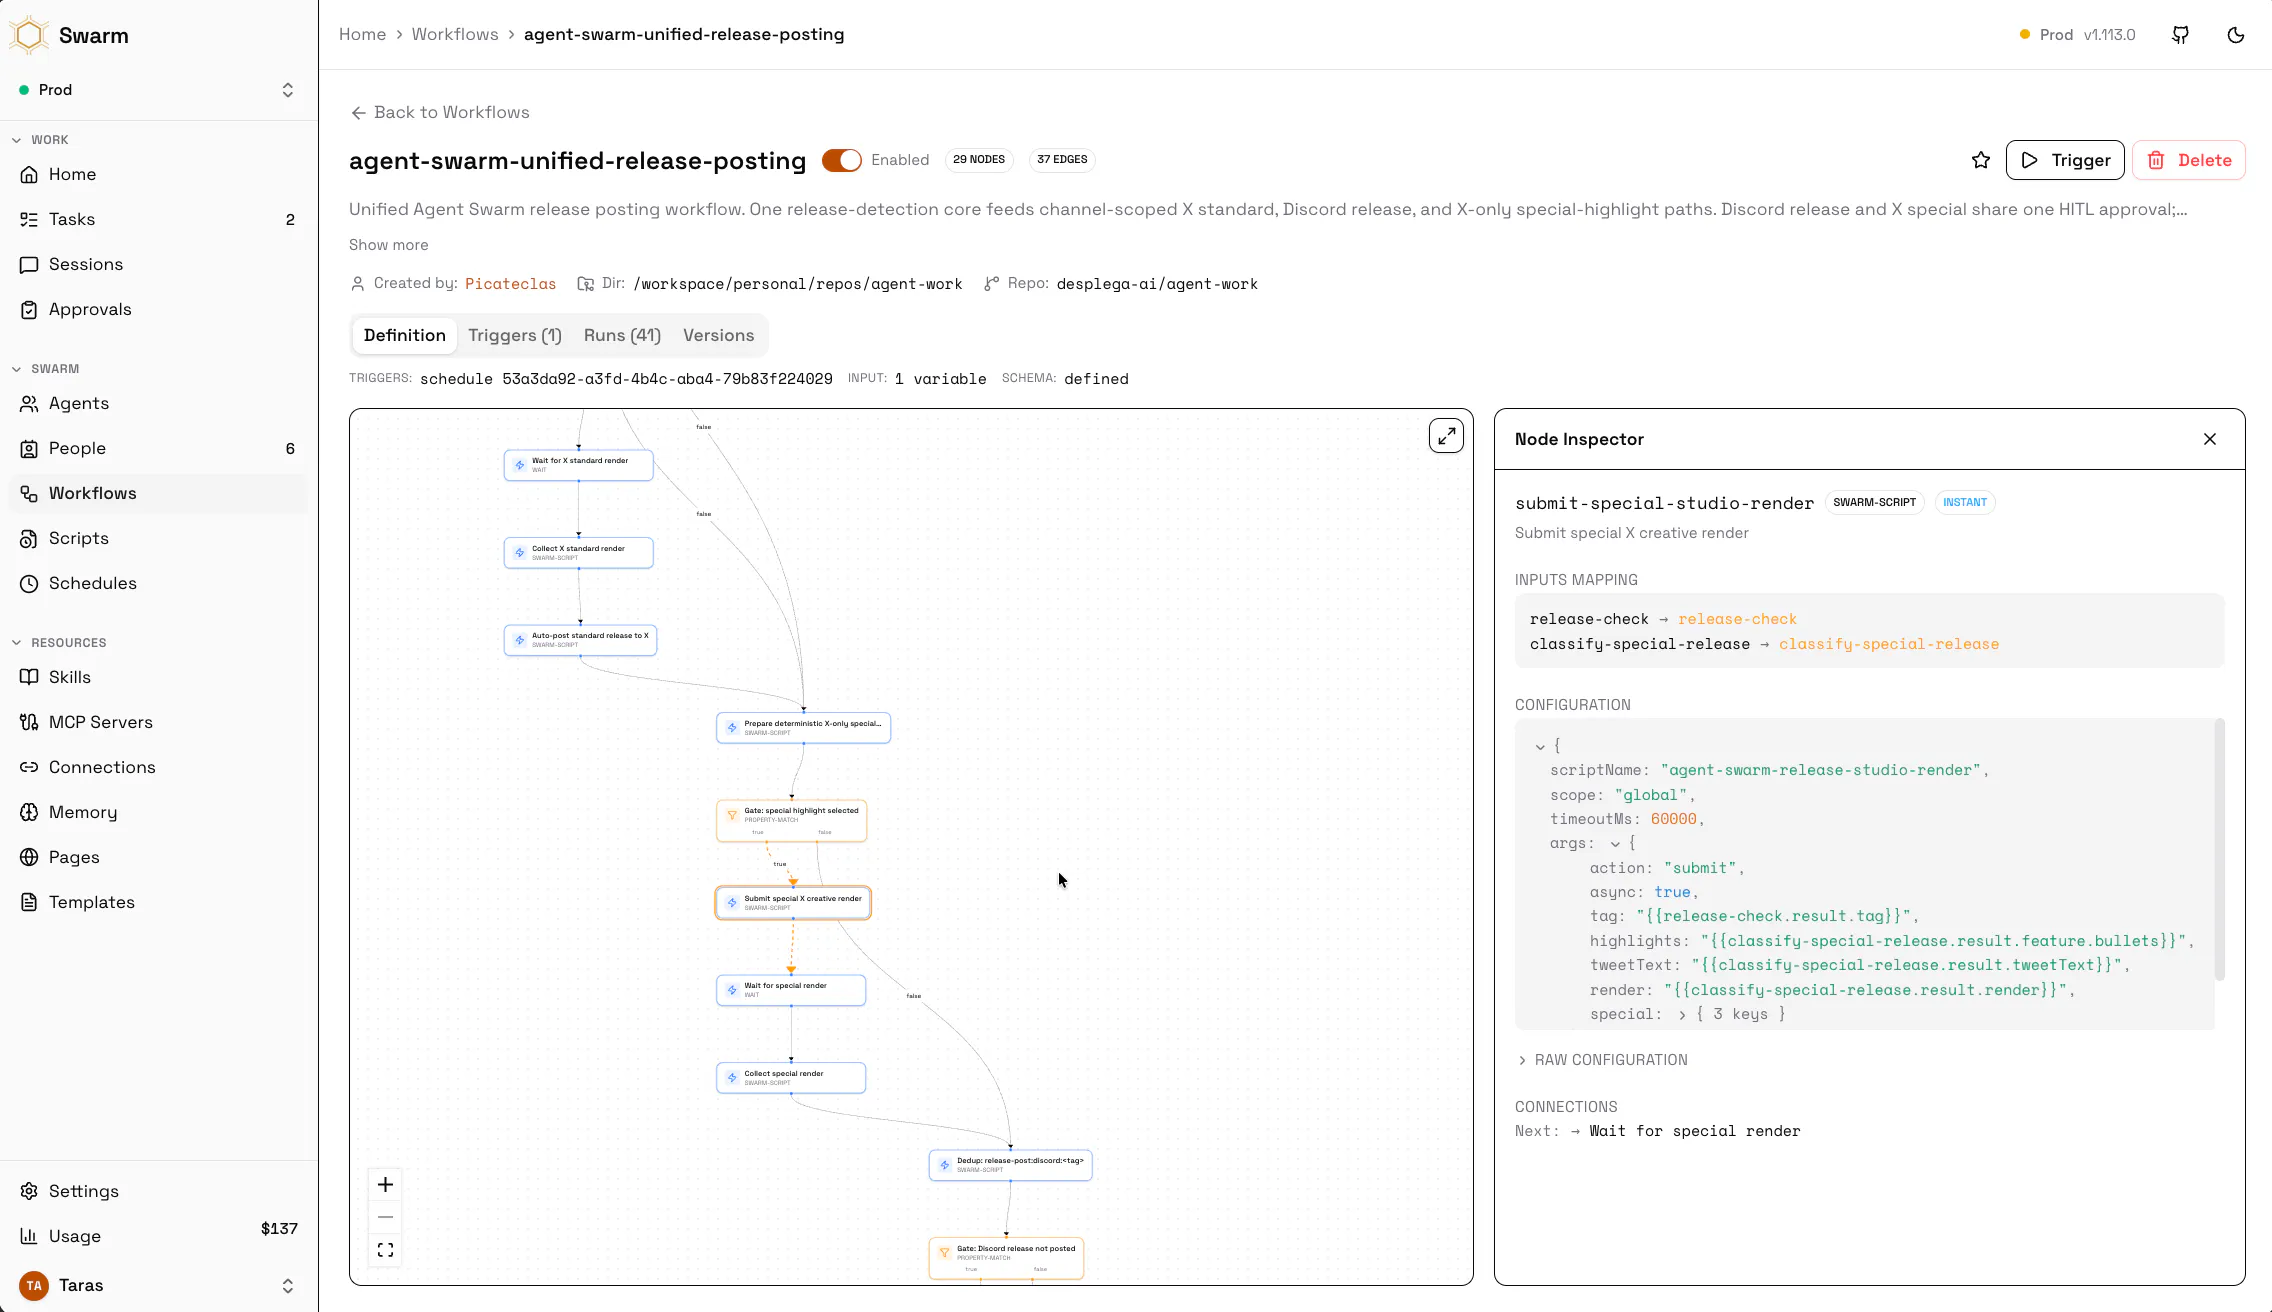The height and width of the screenshot is (1312, 2272).
Task: Show more of the workflow description
Action: 388,245
